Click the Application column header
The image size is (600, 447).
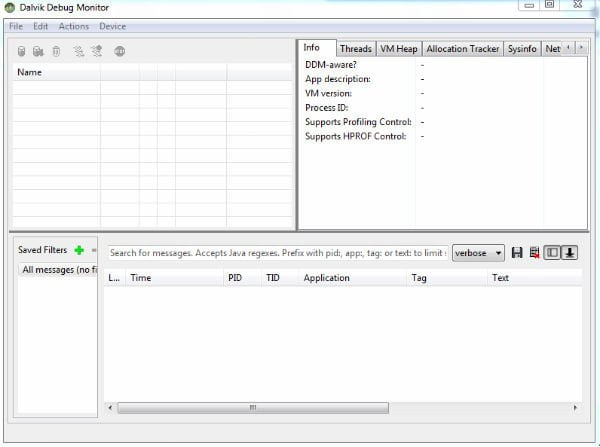pyautogui.click(x=352, y=278)
